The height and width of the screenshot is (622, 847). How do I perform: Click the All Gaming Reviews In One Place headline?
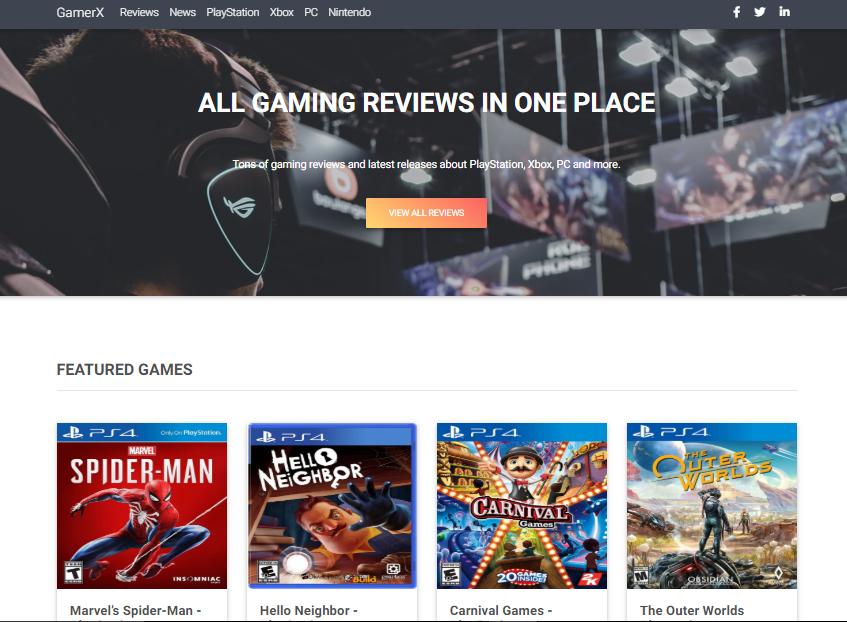click(427, 103)
